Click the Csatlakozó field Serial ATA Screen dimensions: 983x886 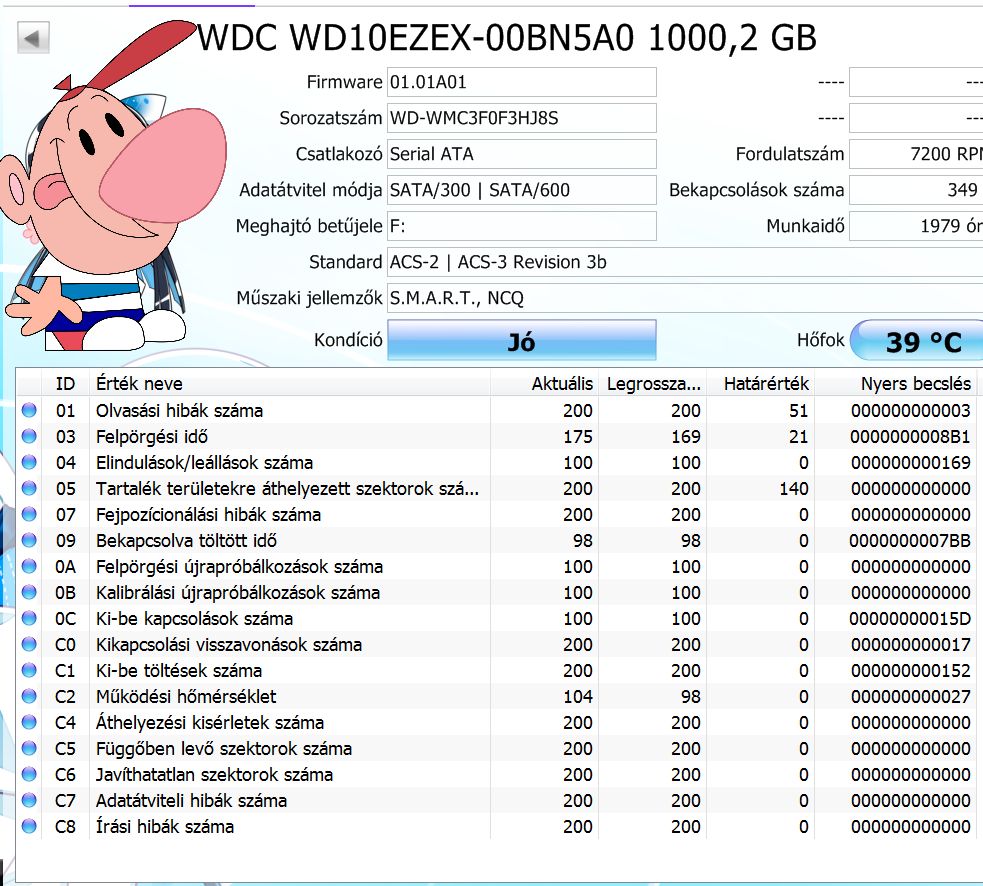click(x=522, y=154)
